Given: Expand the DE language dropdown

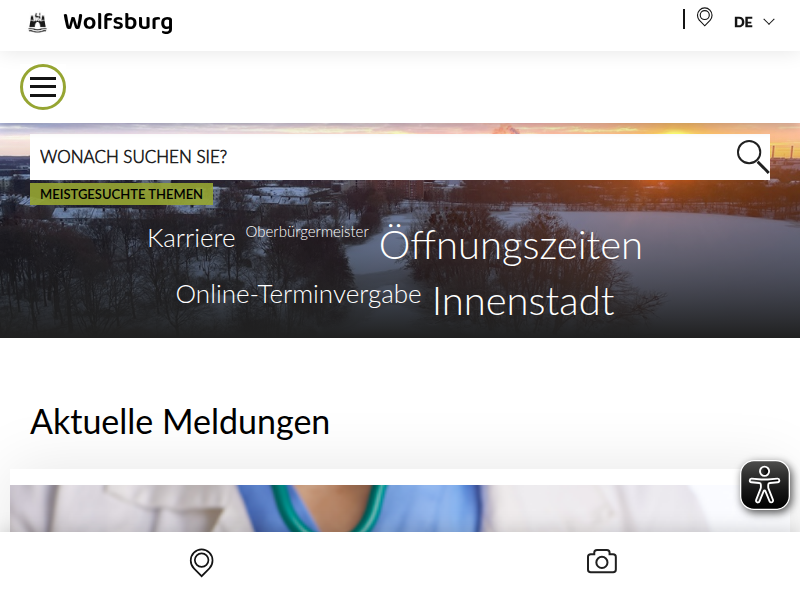Looking at the screenshot, I should pyautogui.click(x=754, y=22).
